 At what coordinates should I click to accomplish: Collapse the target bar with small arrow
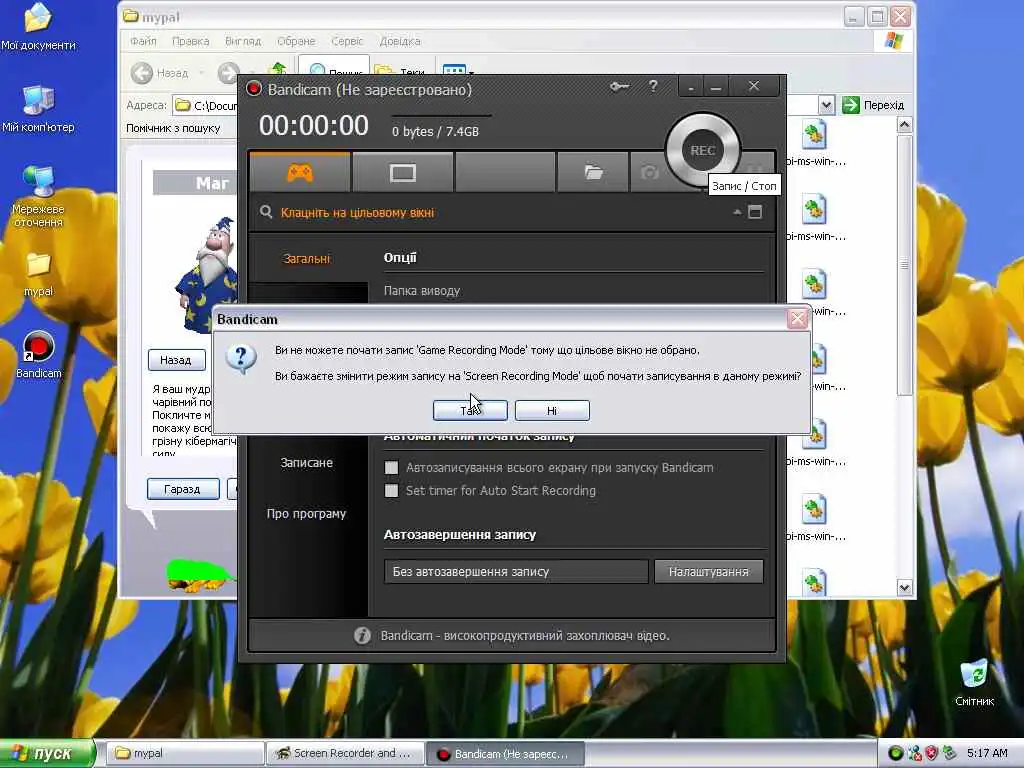(x=737, y=212)
